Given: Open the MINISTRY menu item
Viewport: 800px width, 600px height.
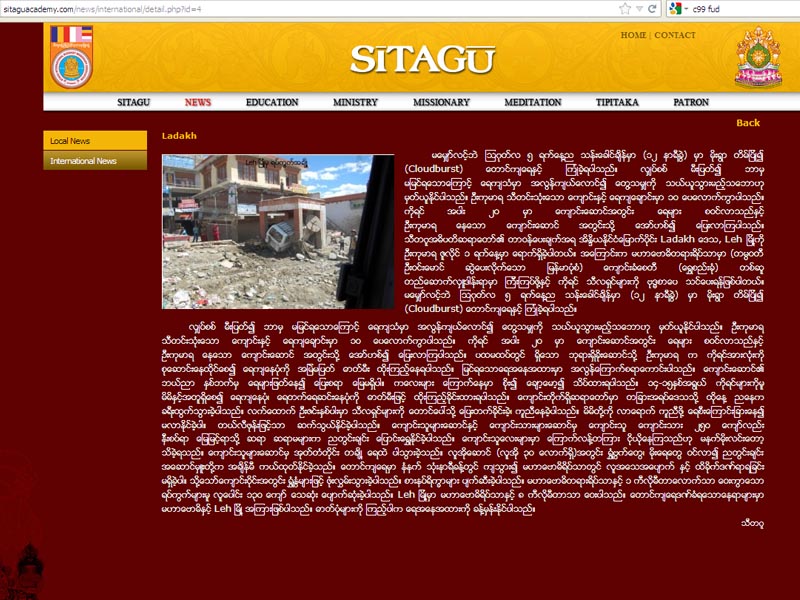Looking at the screenshot, I should pos(355,102).
